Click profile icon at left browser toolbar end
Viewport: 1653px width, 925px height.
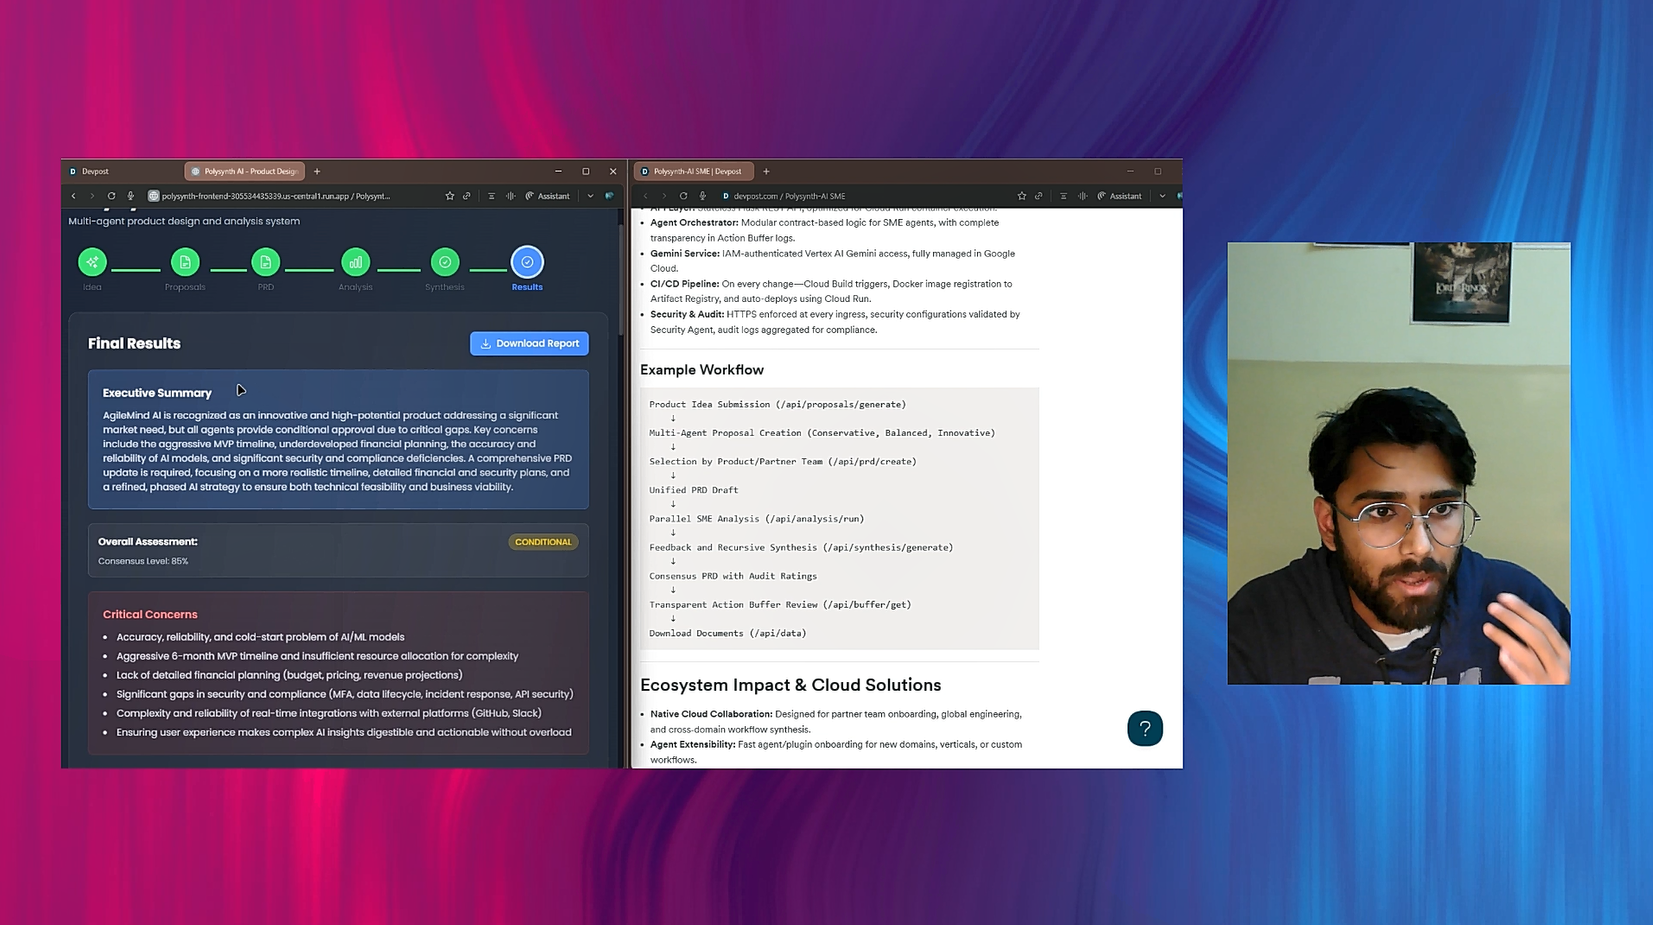[x=609, y=196]
